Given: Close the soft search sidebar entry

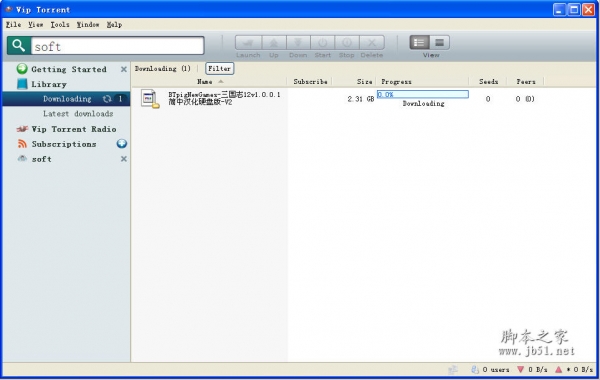Looking at the screenshot, I should (124, 159).
